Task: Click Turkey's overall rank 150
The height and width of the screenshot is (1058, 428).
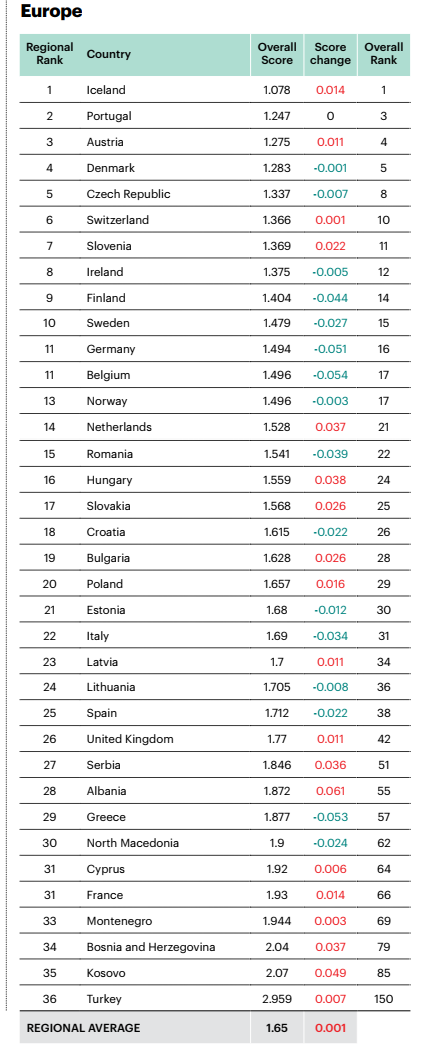Action: 383,999
